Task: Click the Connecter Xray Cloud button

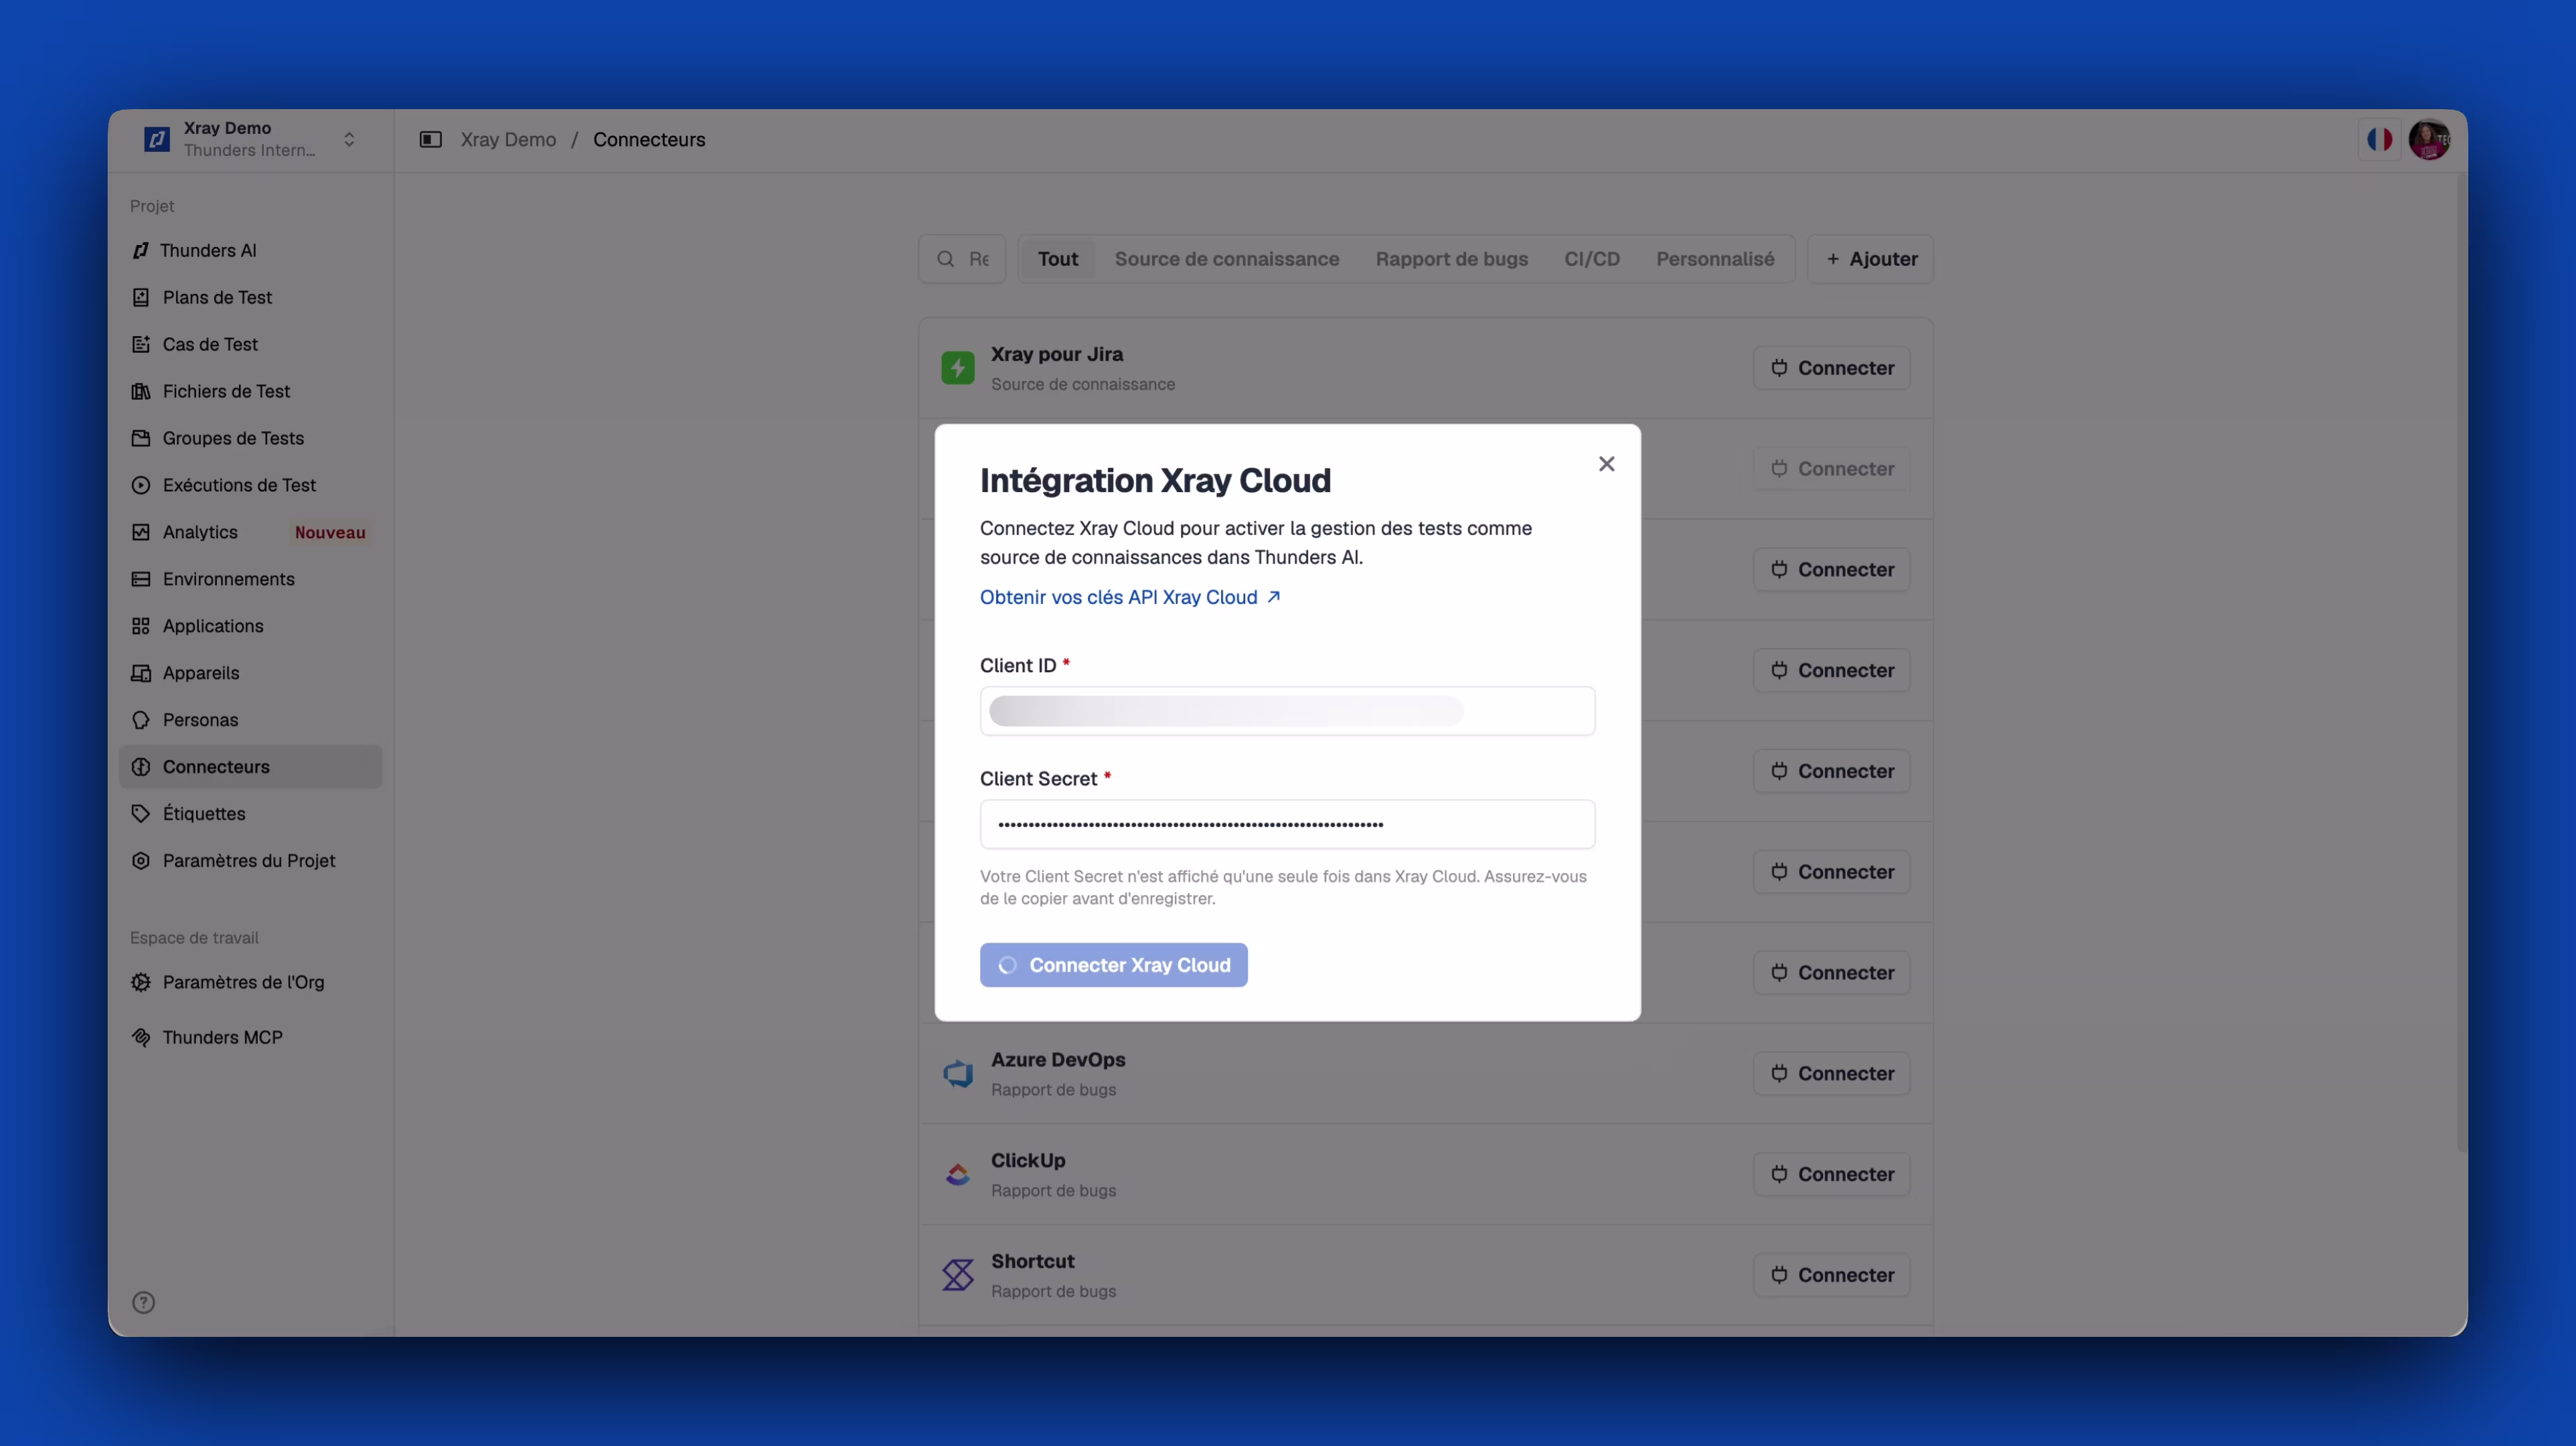Action: 1113,965
